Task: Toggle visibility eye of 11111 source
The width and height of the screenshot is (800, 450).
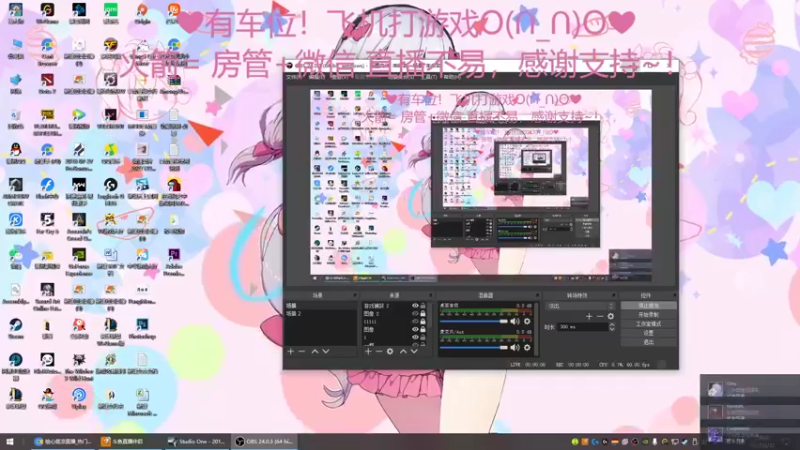Action: tap(415, 322)
